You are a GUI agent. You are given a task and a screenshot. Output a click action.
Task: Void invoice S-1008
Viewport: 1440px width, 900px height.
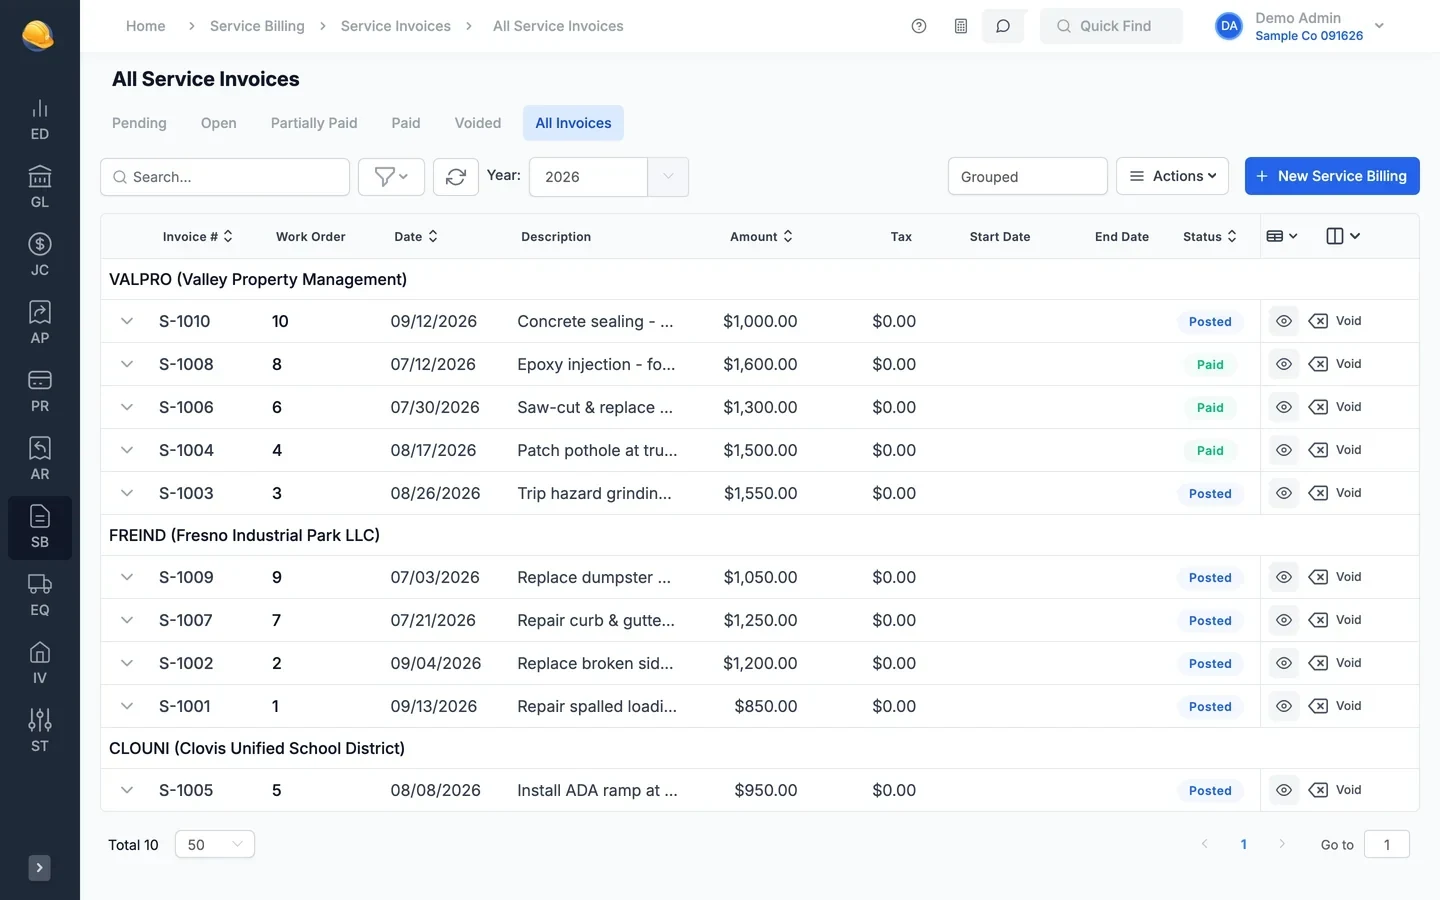point(1336,364)
